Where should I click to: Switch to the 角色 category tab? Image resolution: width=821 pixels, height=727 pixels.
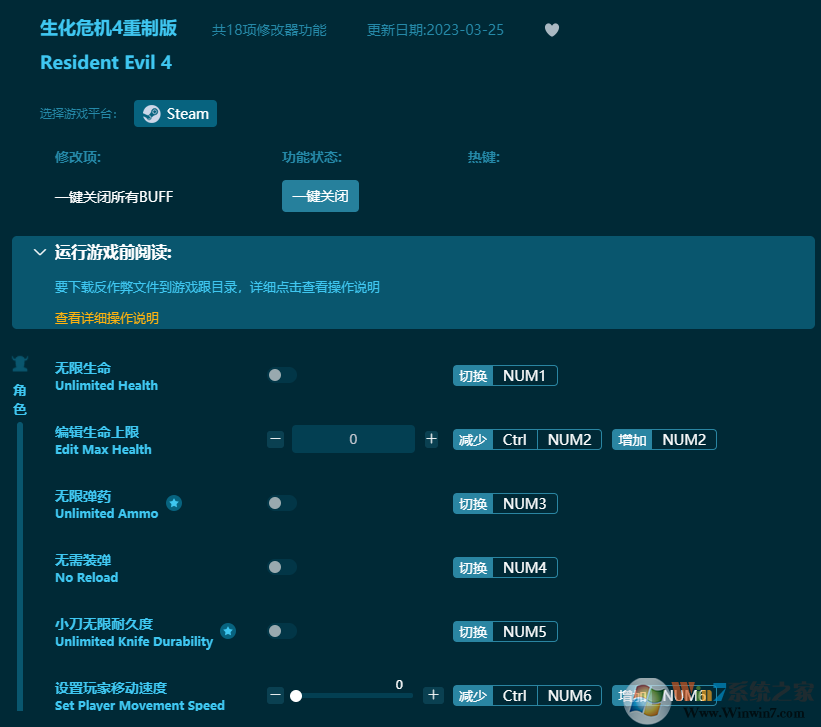point(19,398)
